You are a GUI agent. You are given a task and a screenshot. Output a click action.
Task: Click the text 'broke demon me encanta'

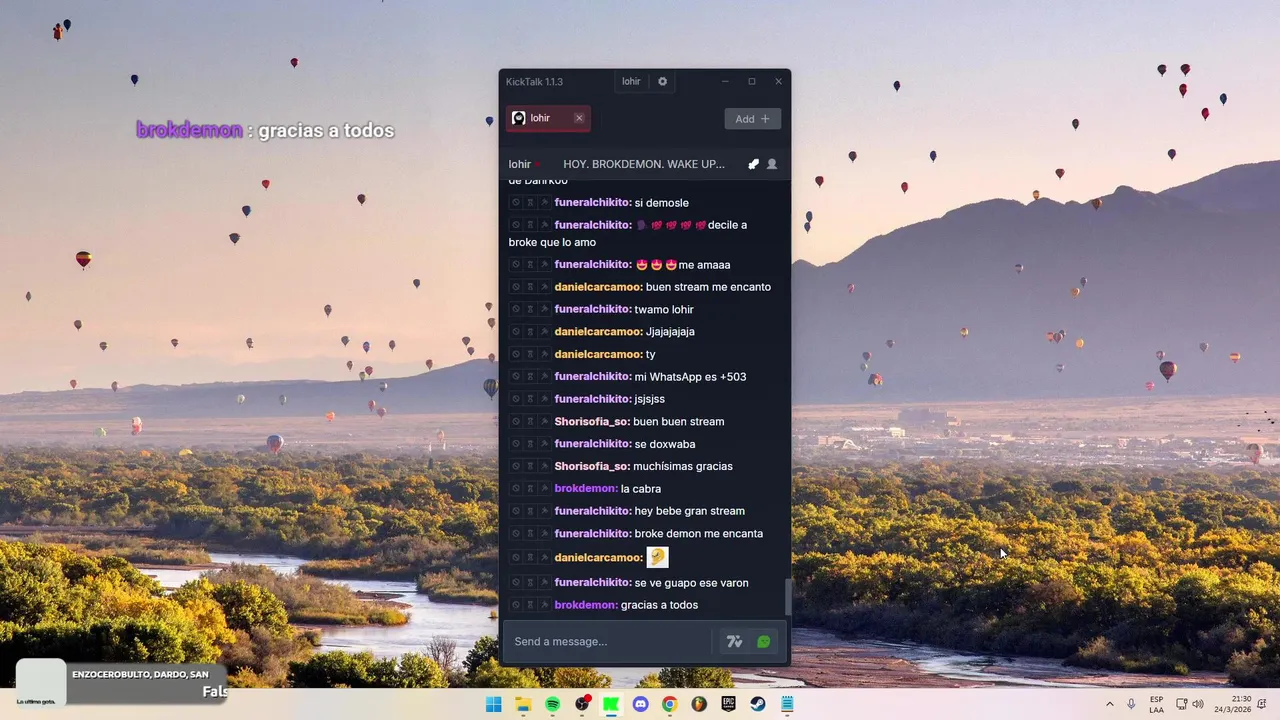pyautogui.click(x=699, y=534)
